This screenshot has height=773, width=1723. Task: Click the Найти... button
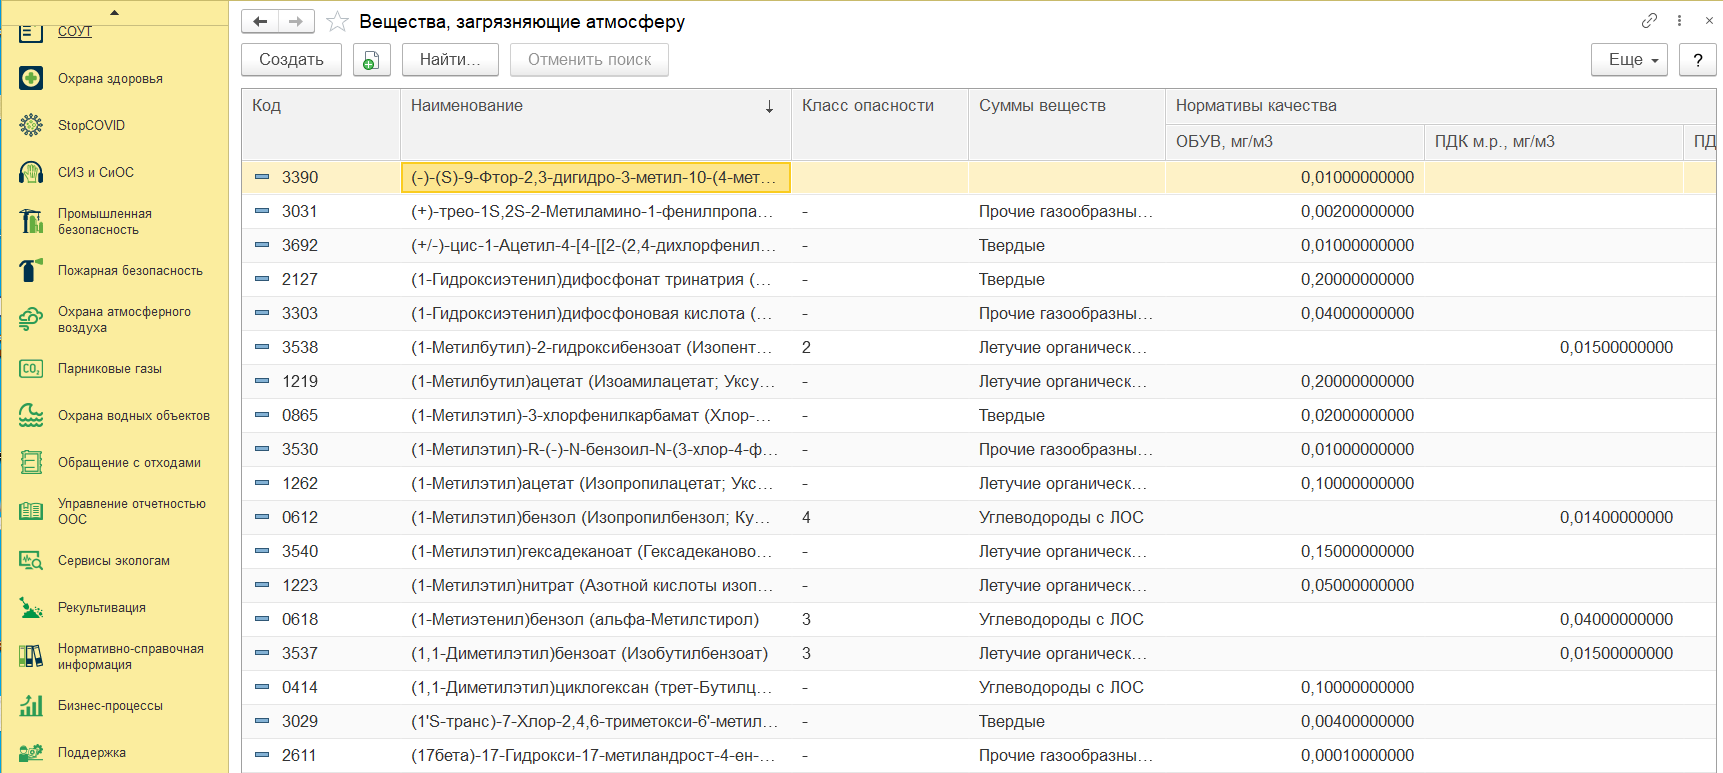tap(450, 60)
